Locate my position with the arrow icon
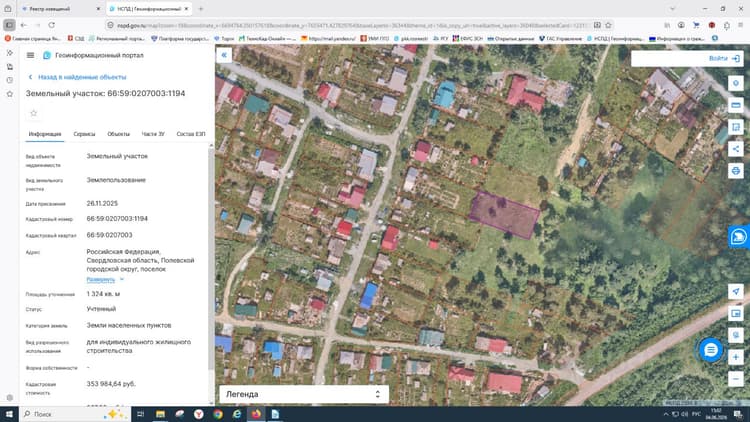The image size is (750, 422). point(736,291)
